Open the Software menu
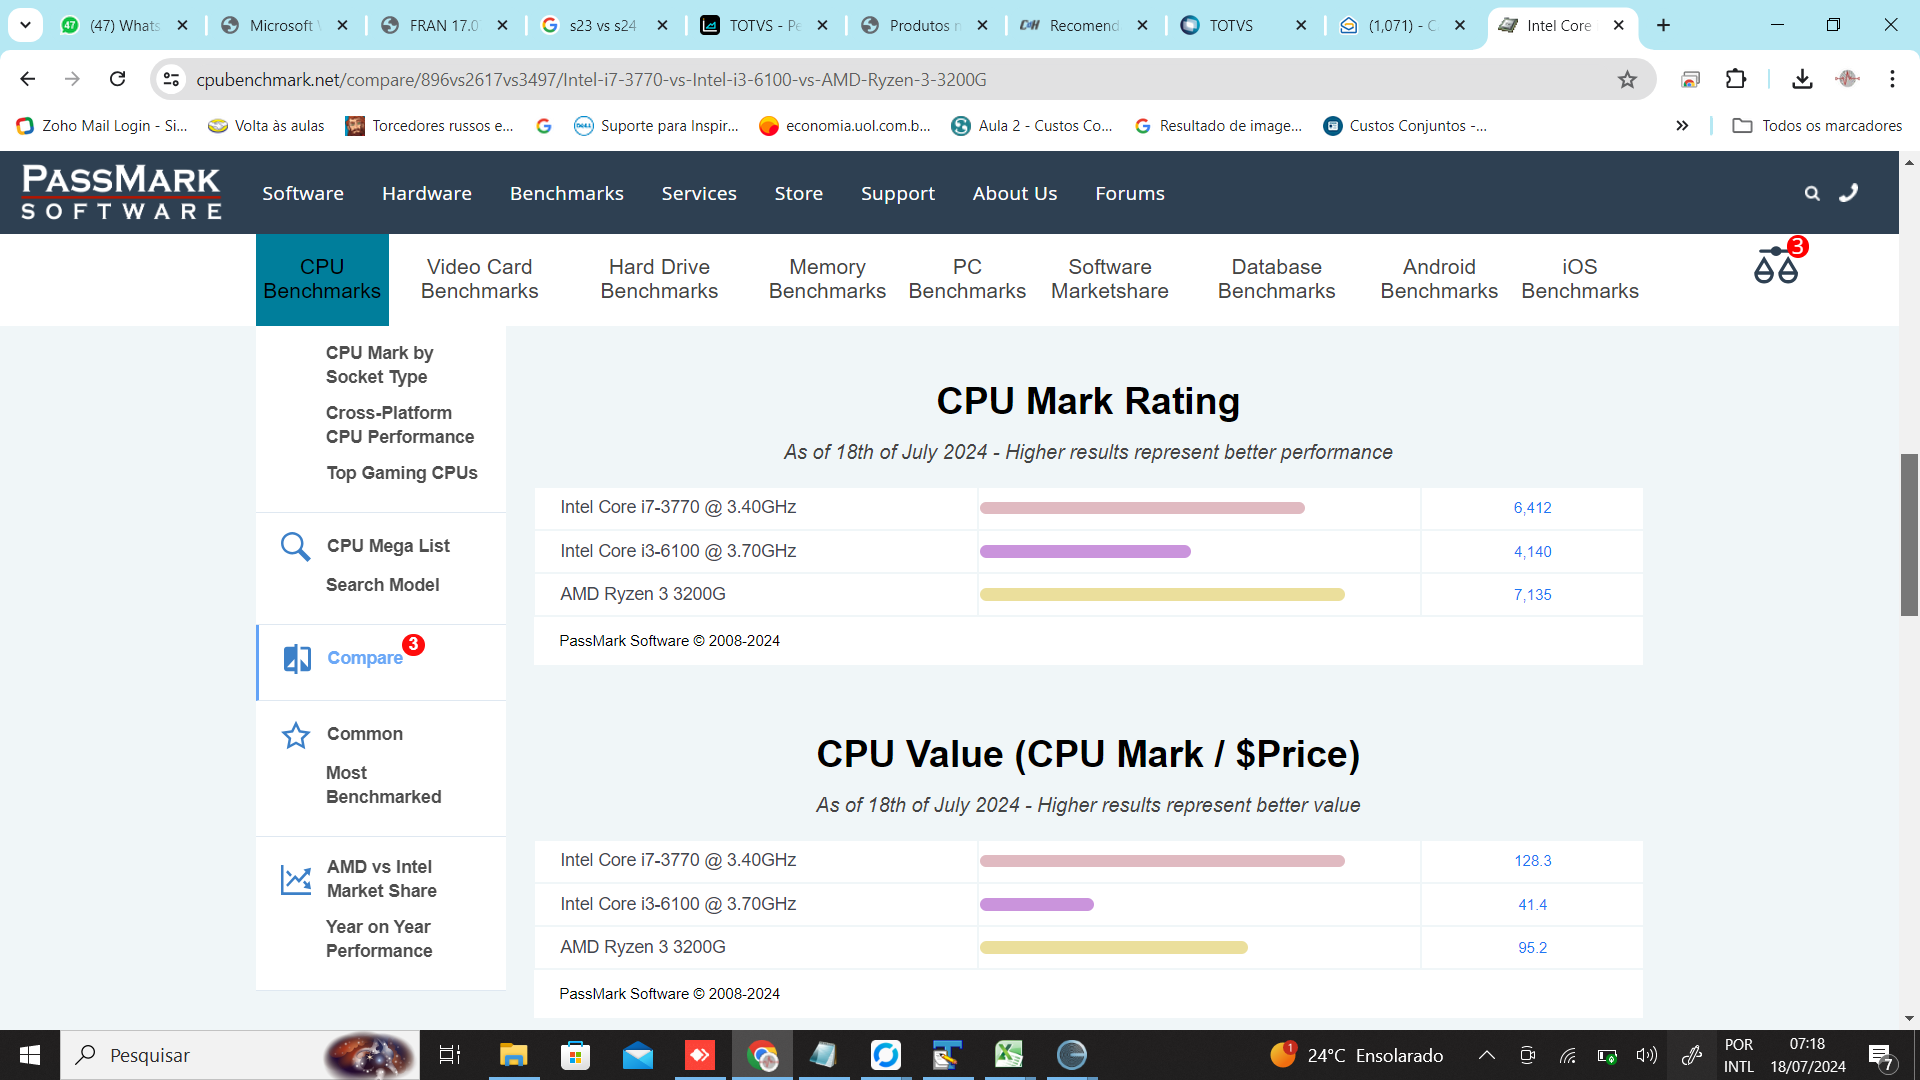The image size is (1920, 1080). [303, 194]
